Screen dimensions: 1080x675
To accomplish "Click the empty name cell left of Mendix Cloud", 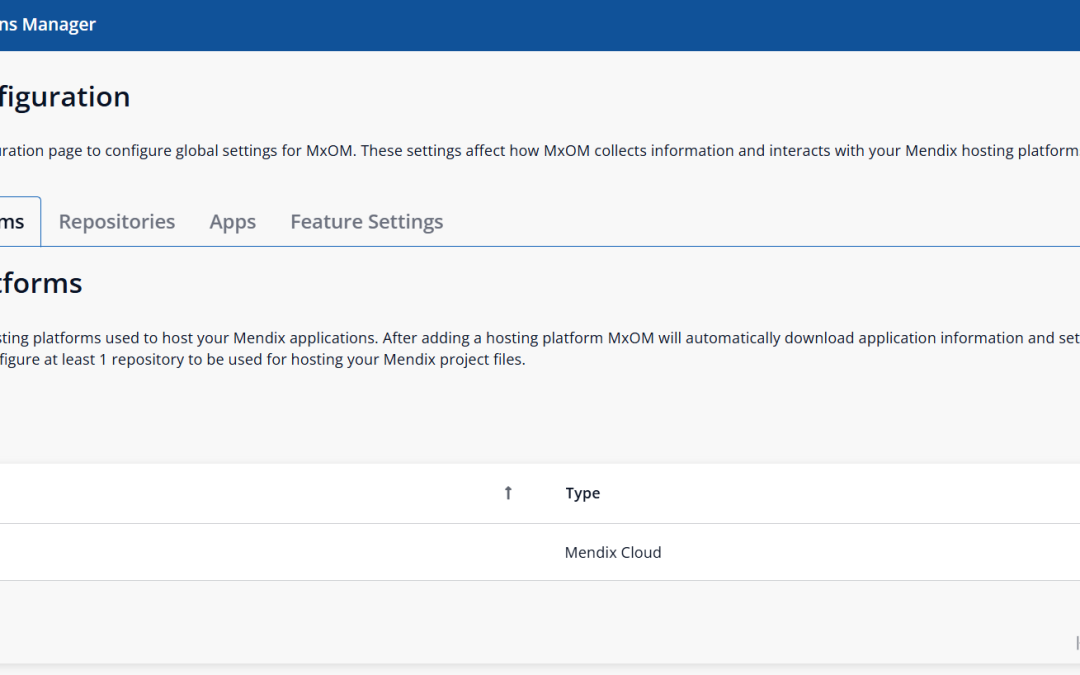I will tap(250, 552).
